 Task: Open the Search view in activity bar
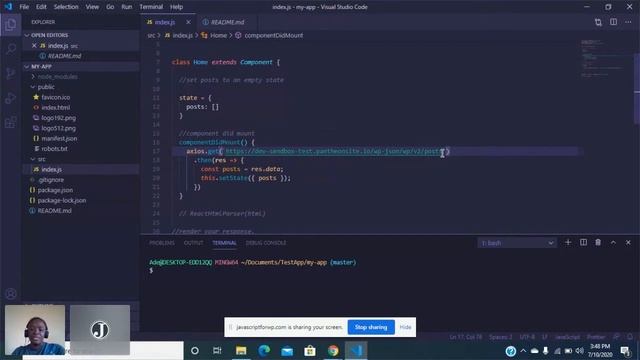click(11, 49)
